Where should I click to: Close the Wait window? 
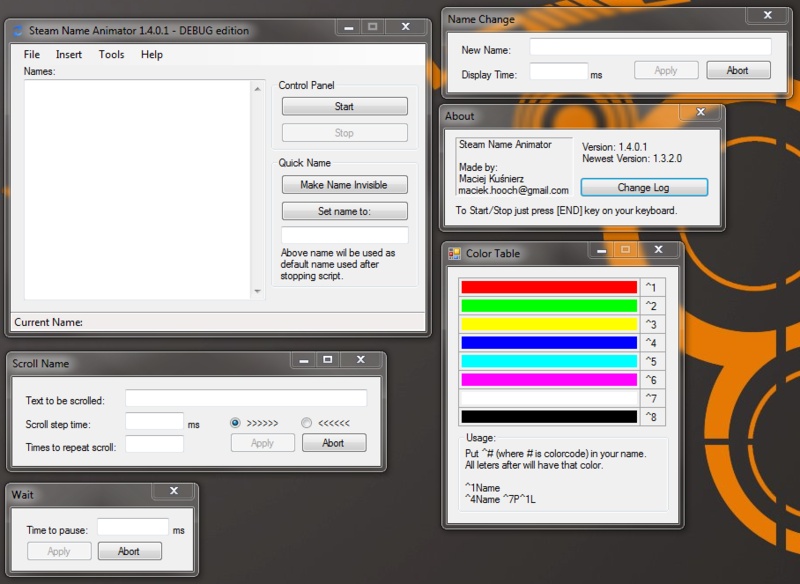point(174,491)
